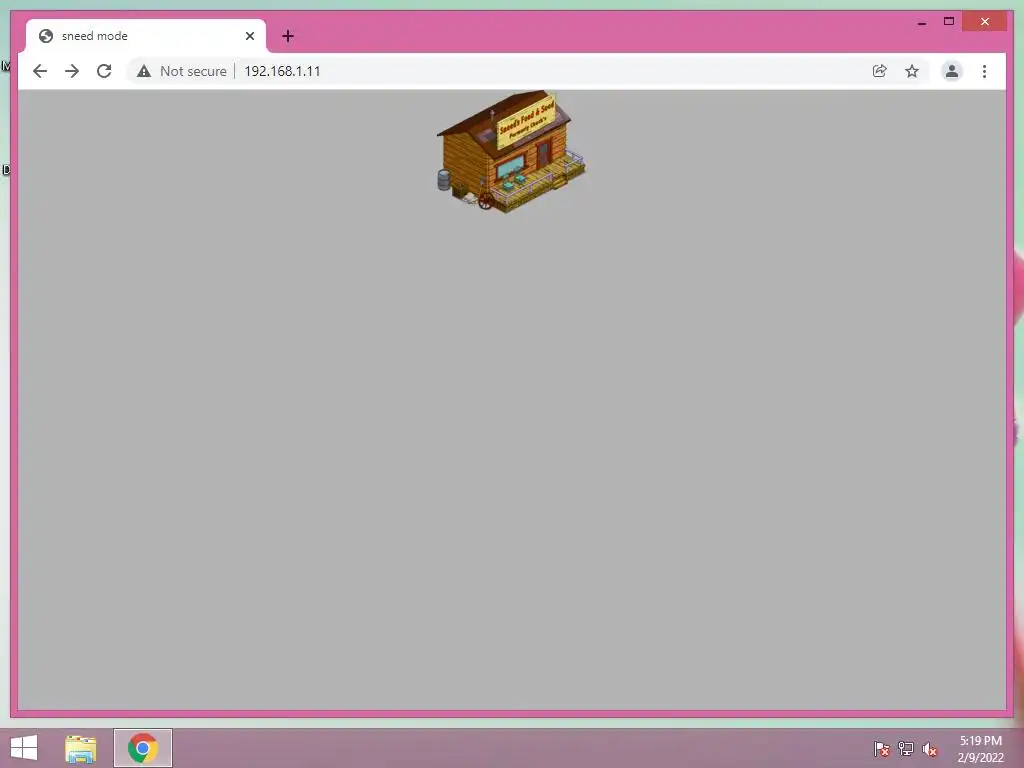Close the sneed mode tab
This screenshot has width=1024, height=768.
249,36
